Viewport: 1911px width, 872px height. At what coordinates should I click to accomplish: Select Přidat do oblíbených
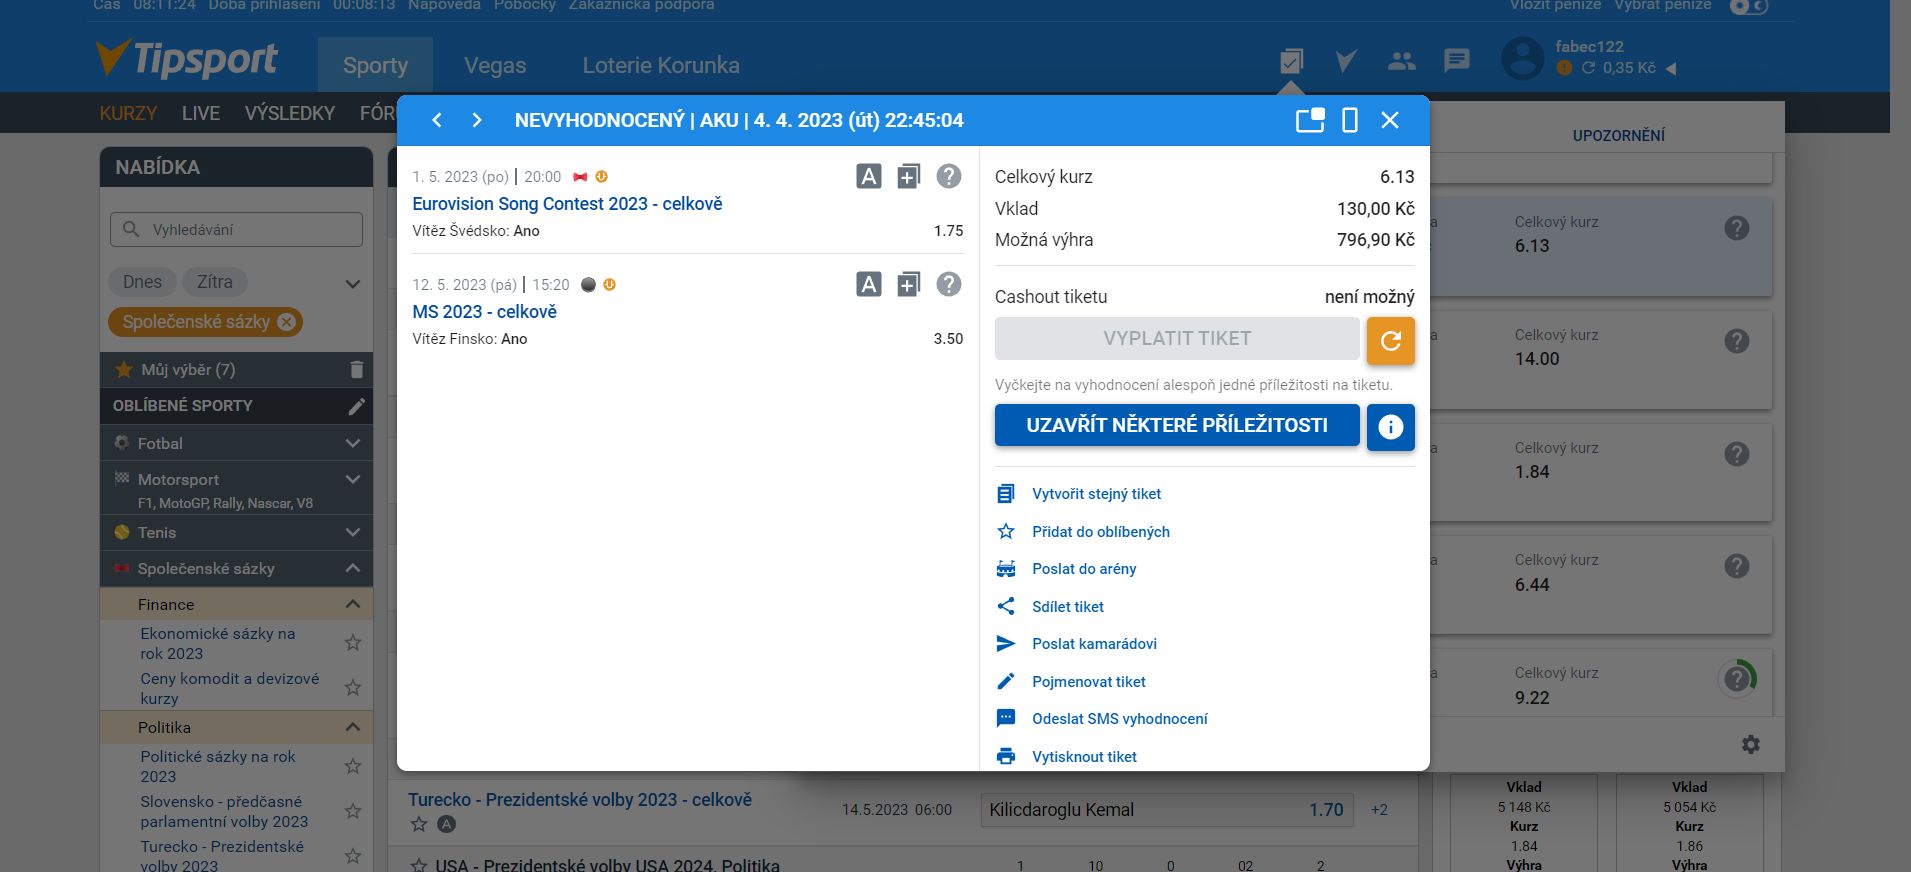1101,532
